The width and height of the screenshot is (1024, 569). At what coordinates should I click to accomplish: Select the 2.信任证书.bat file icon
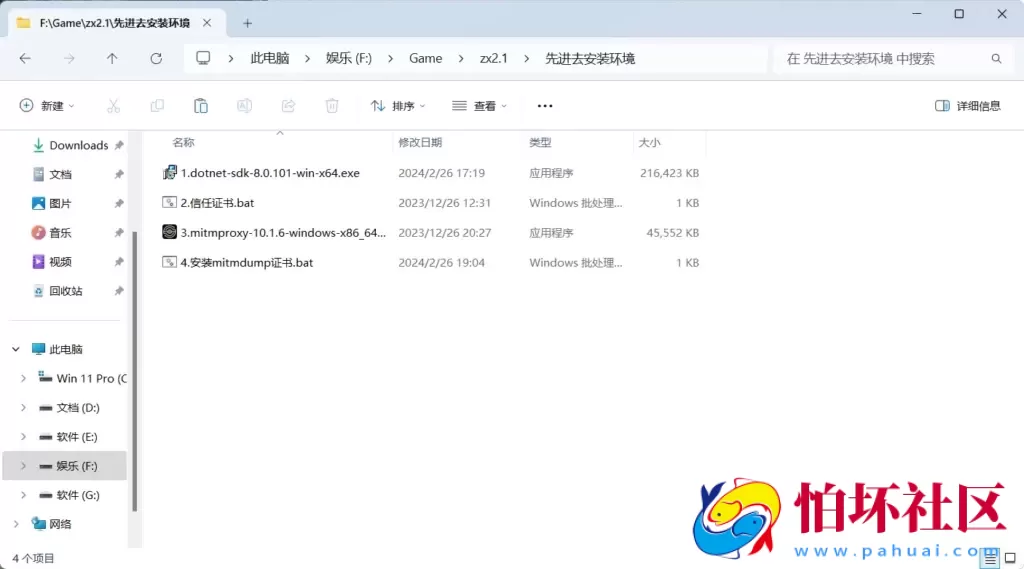coord(169,203)
